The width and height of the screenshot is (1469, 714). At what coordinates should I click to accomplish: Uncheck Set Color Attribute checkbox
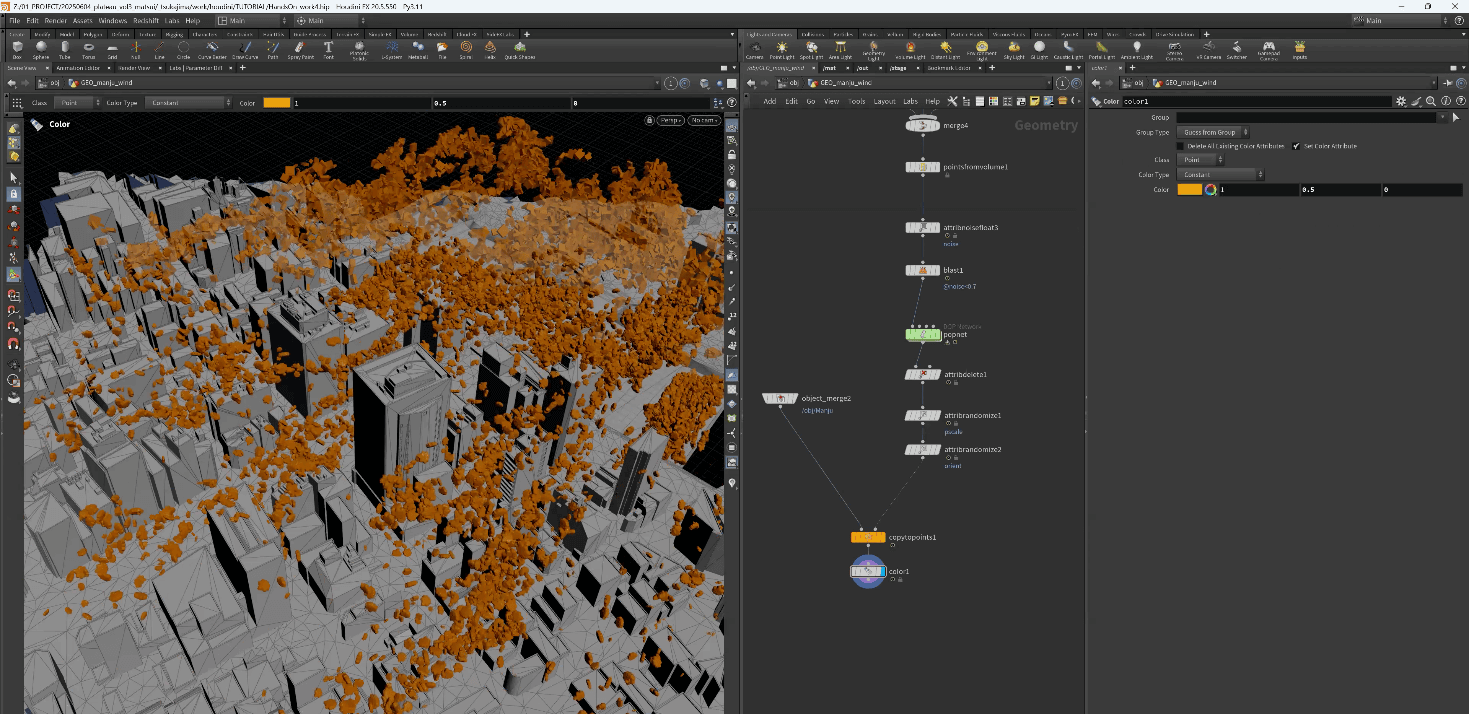click(1296, 146)
